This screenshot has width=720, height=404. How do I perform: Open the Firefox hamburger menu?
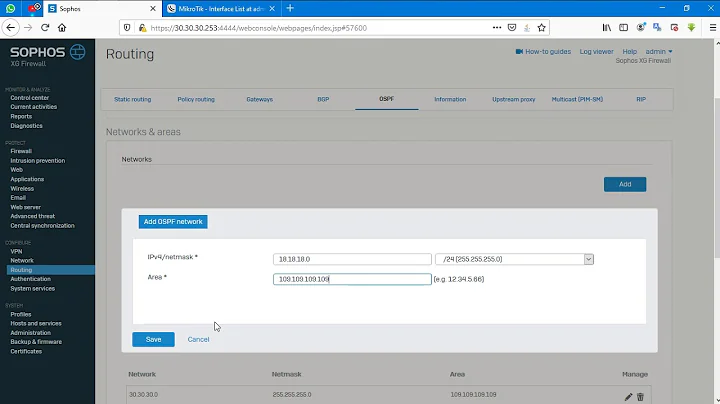(713, 28)
